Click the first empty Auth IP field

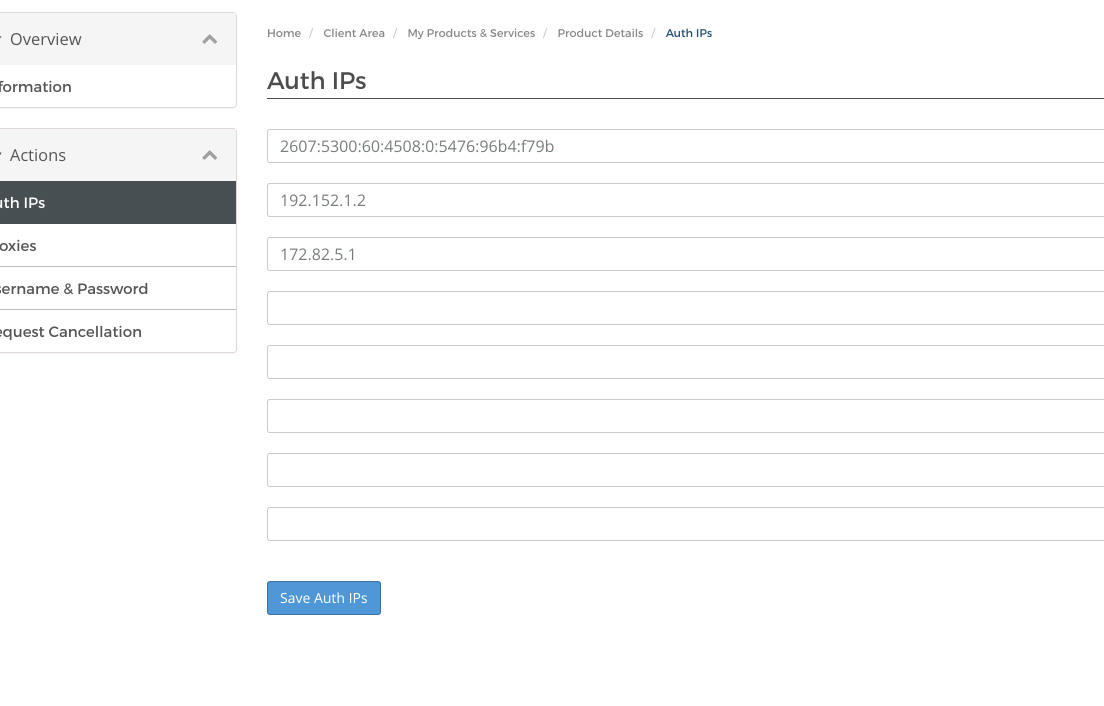(x=685, y=308)
